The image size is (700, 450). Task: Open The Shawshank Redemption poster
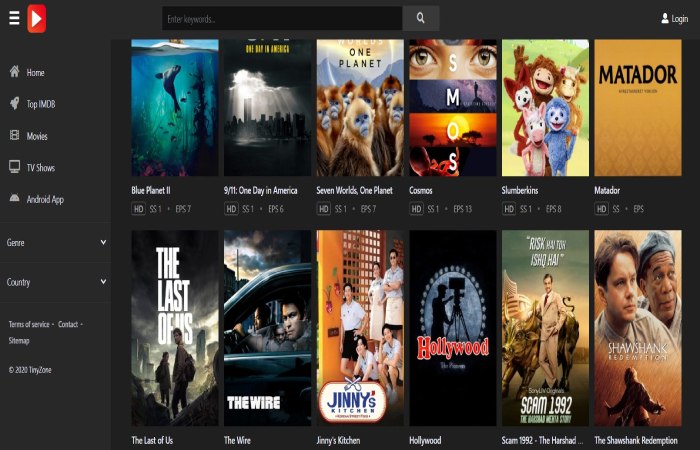[x=638, y=328]
